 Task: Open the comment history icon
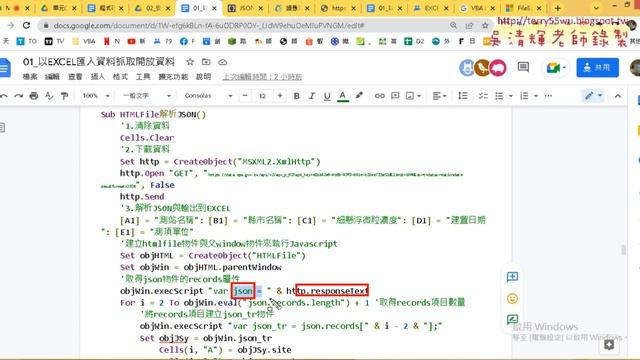tap(523, 67)
